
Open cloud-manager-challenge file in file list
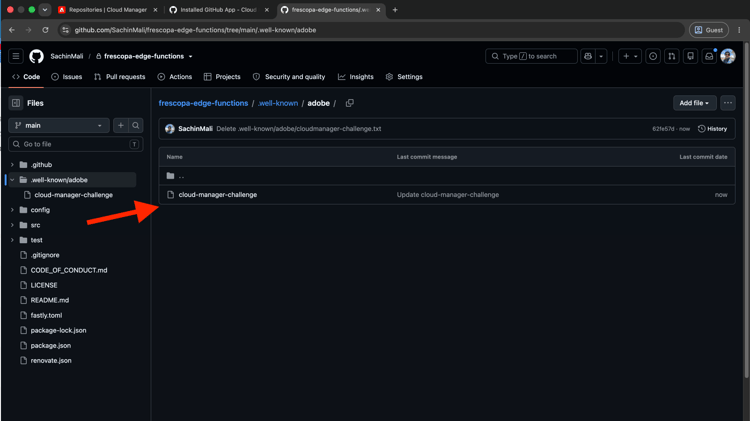coord(218,195)
